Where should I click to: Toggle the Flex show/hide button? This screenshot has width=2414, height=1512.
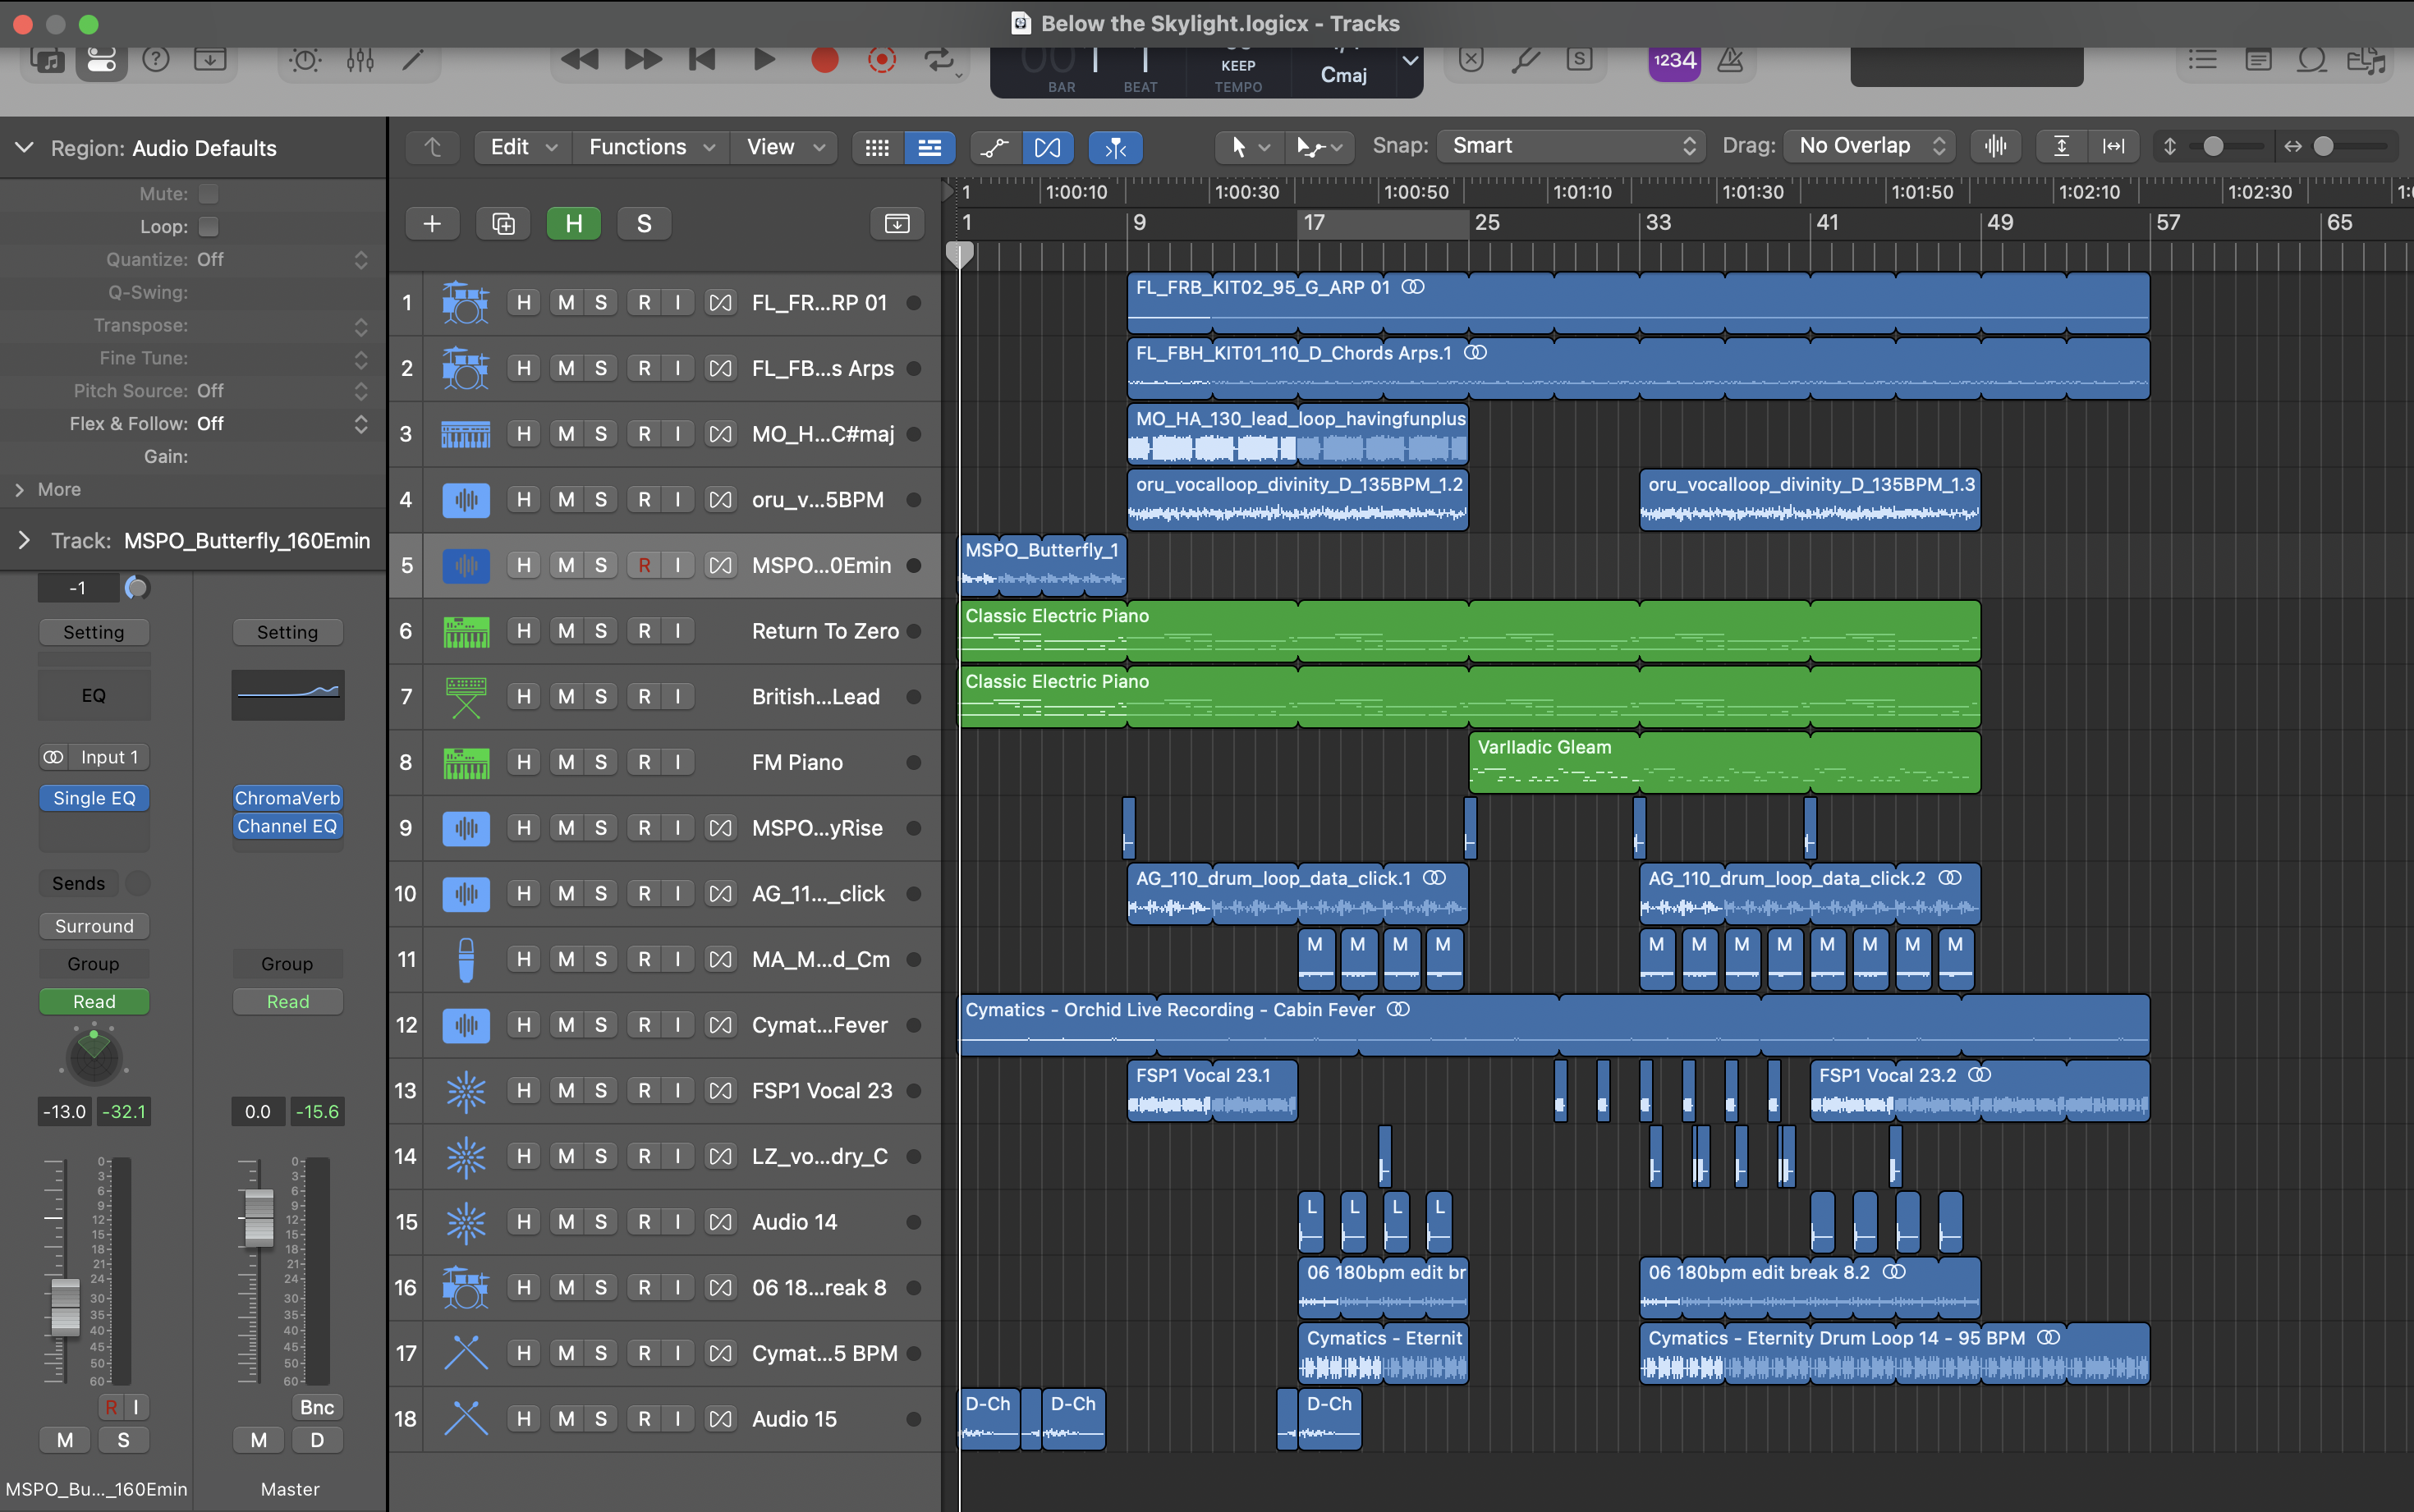tap(1047, 147)
